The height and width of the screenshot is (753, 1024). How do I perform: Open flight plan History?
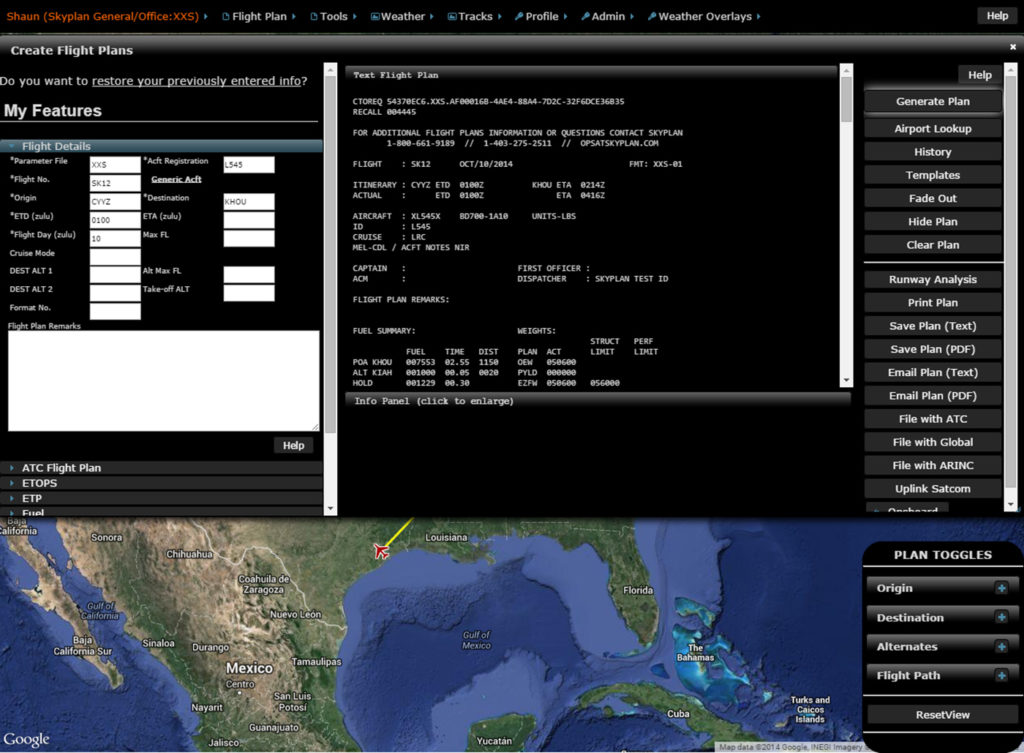[x=933, y=152]
